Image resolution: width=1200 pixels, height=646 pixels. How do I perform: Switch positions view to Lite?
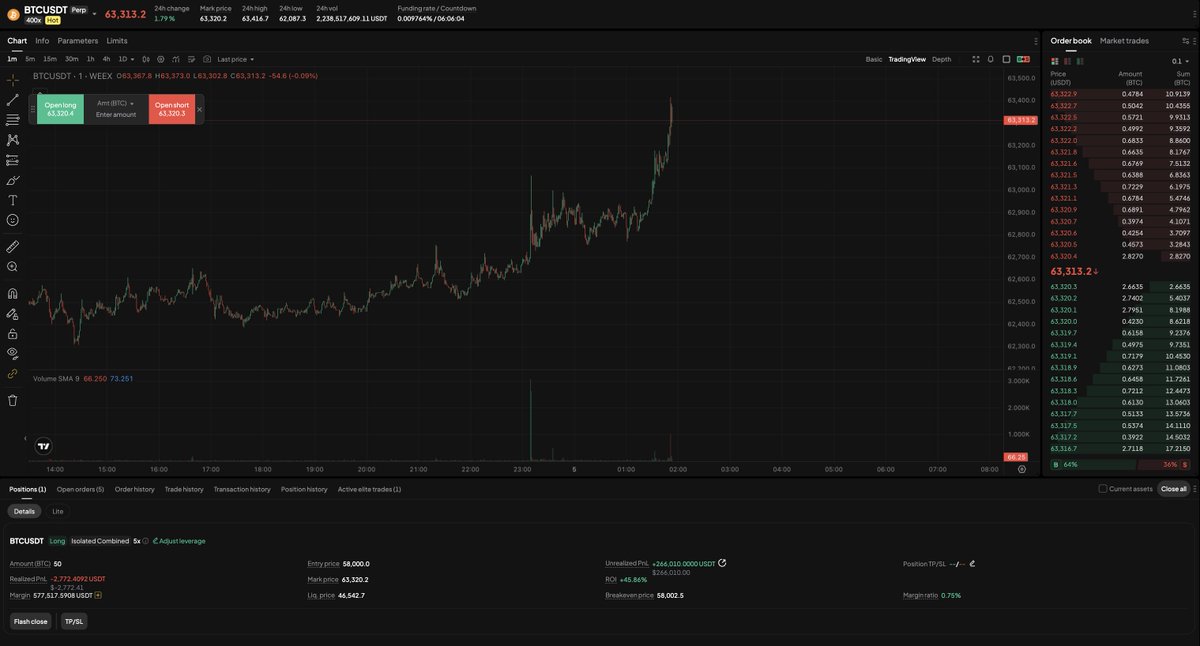tap(57, 511)
